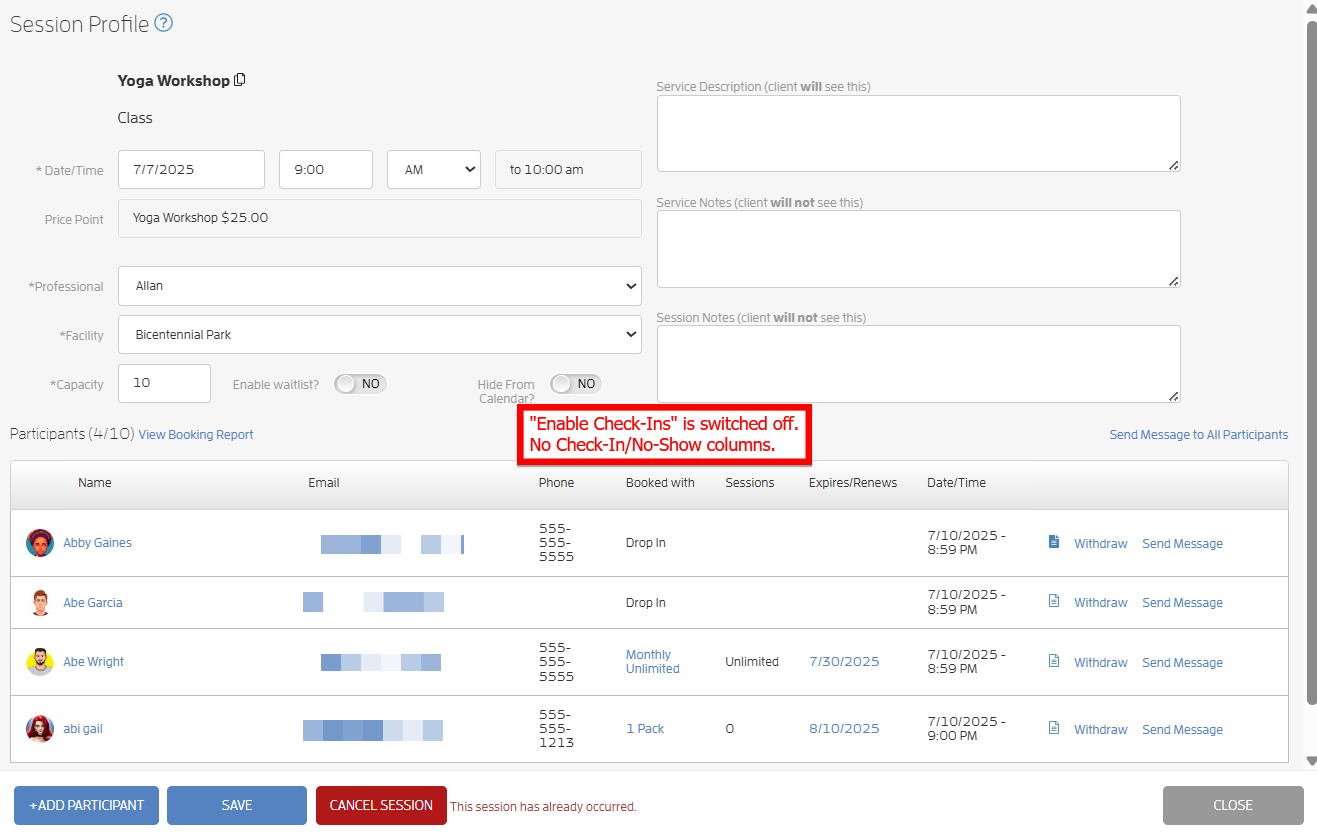Click the Service Description text area
The image size is (1317, 837).
918,134
